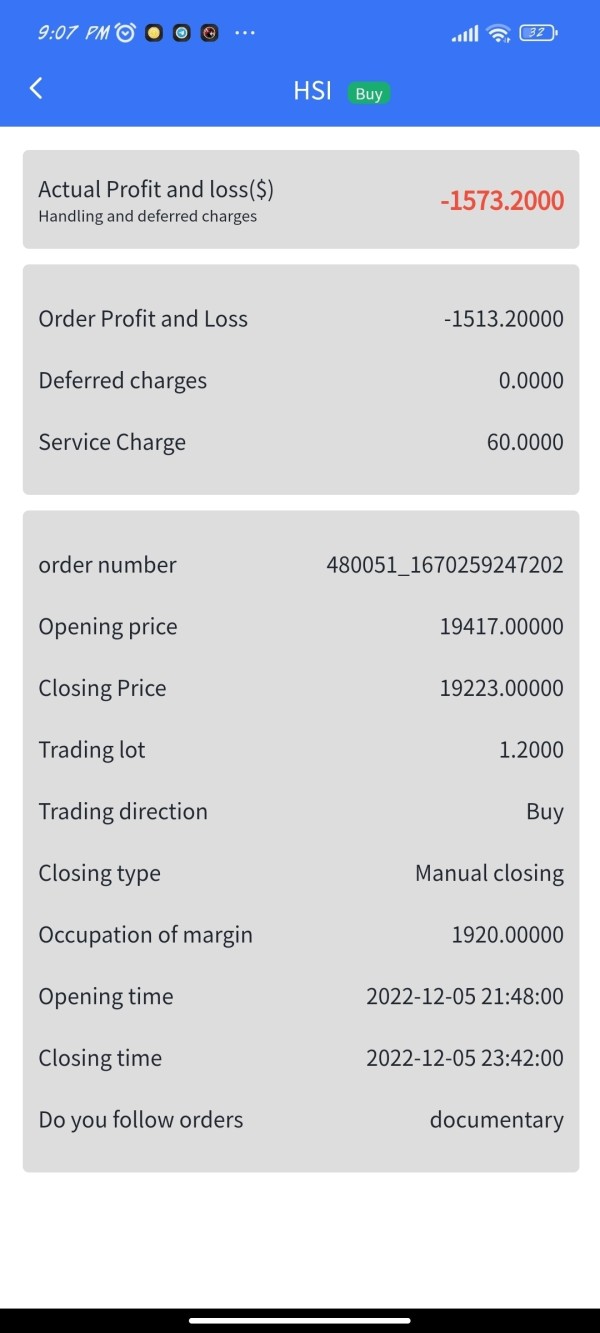Tap the back arrow in header

36,89
